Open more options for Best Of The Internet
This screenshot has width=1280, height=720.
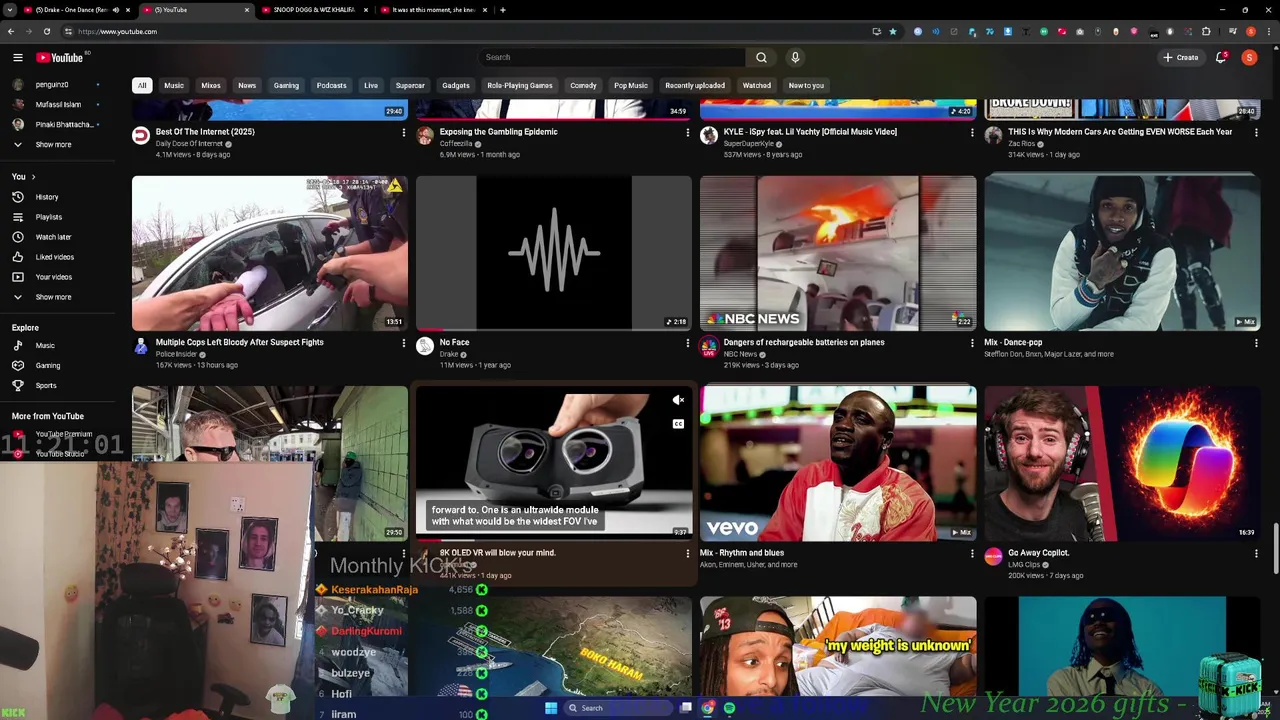pos(403,132)
